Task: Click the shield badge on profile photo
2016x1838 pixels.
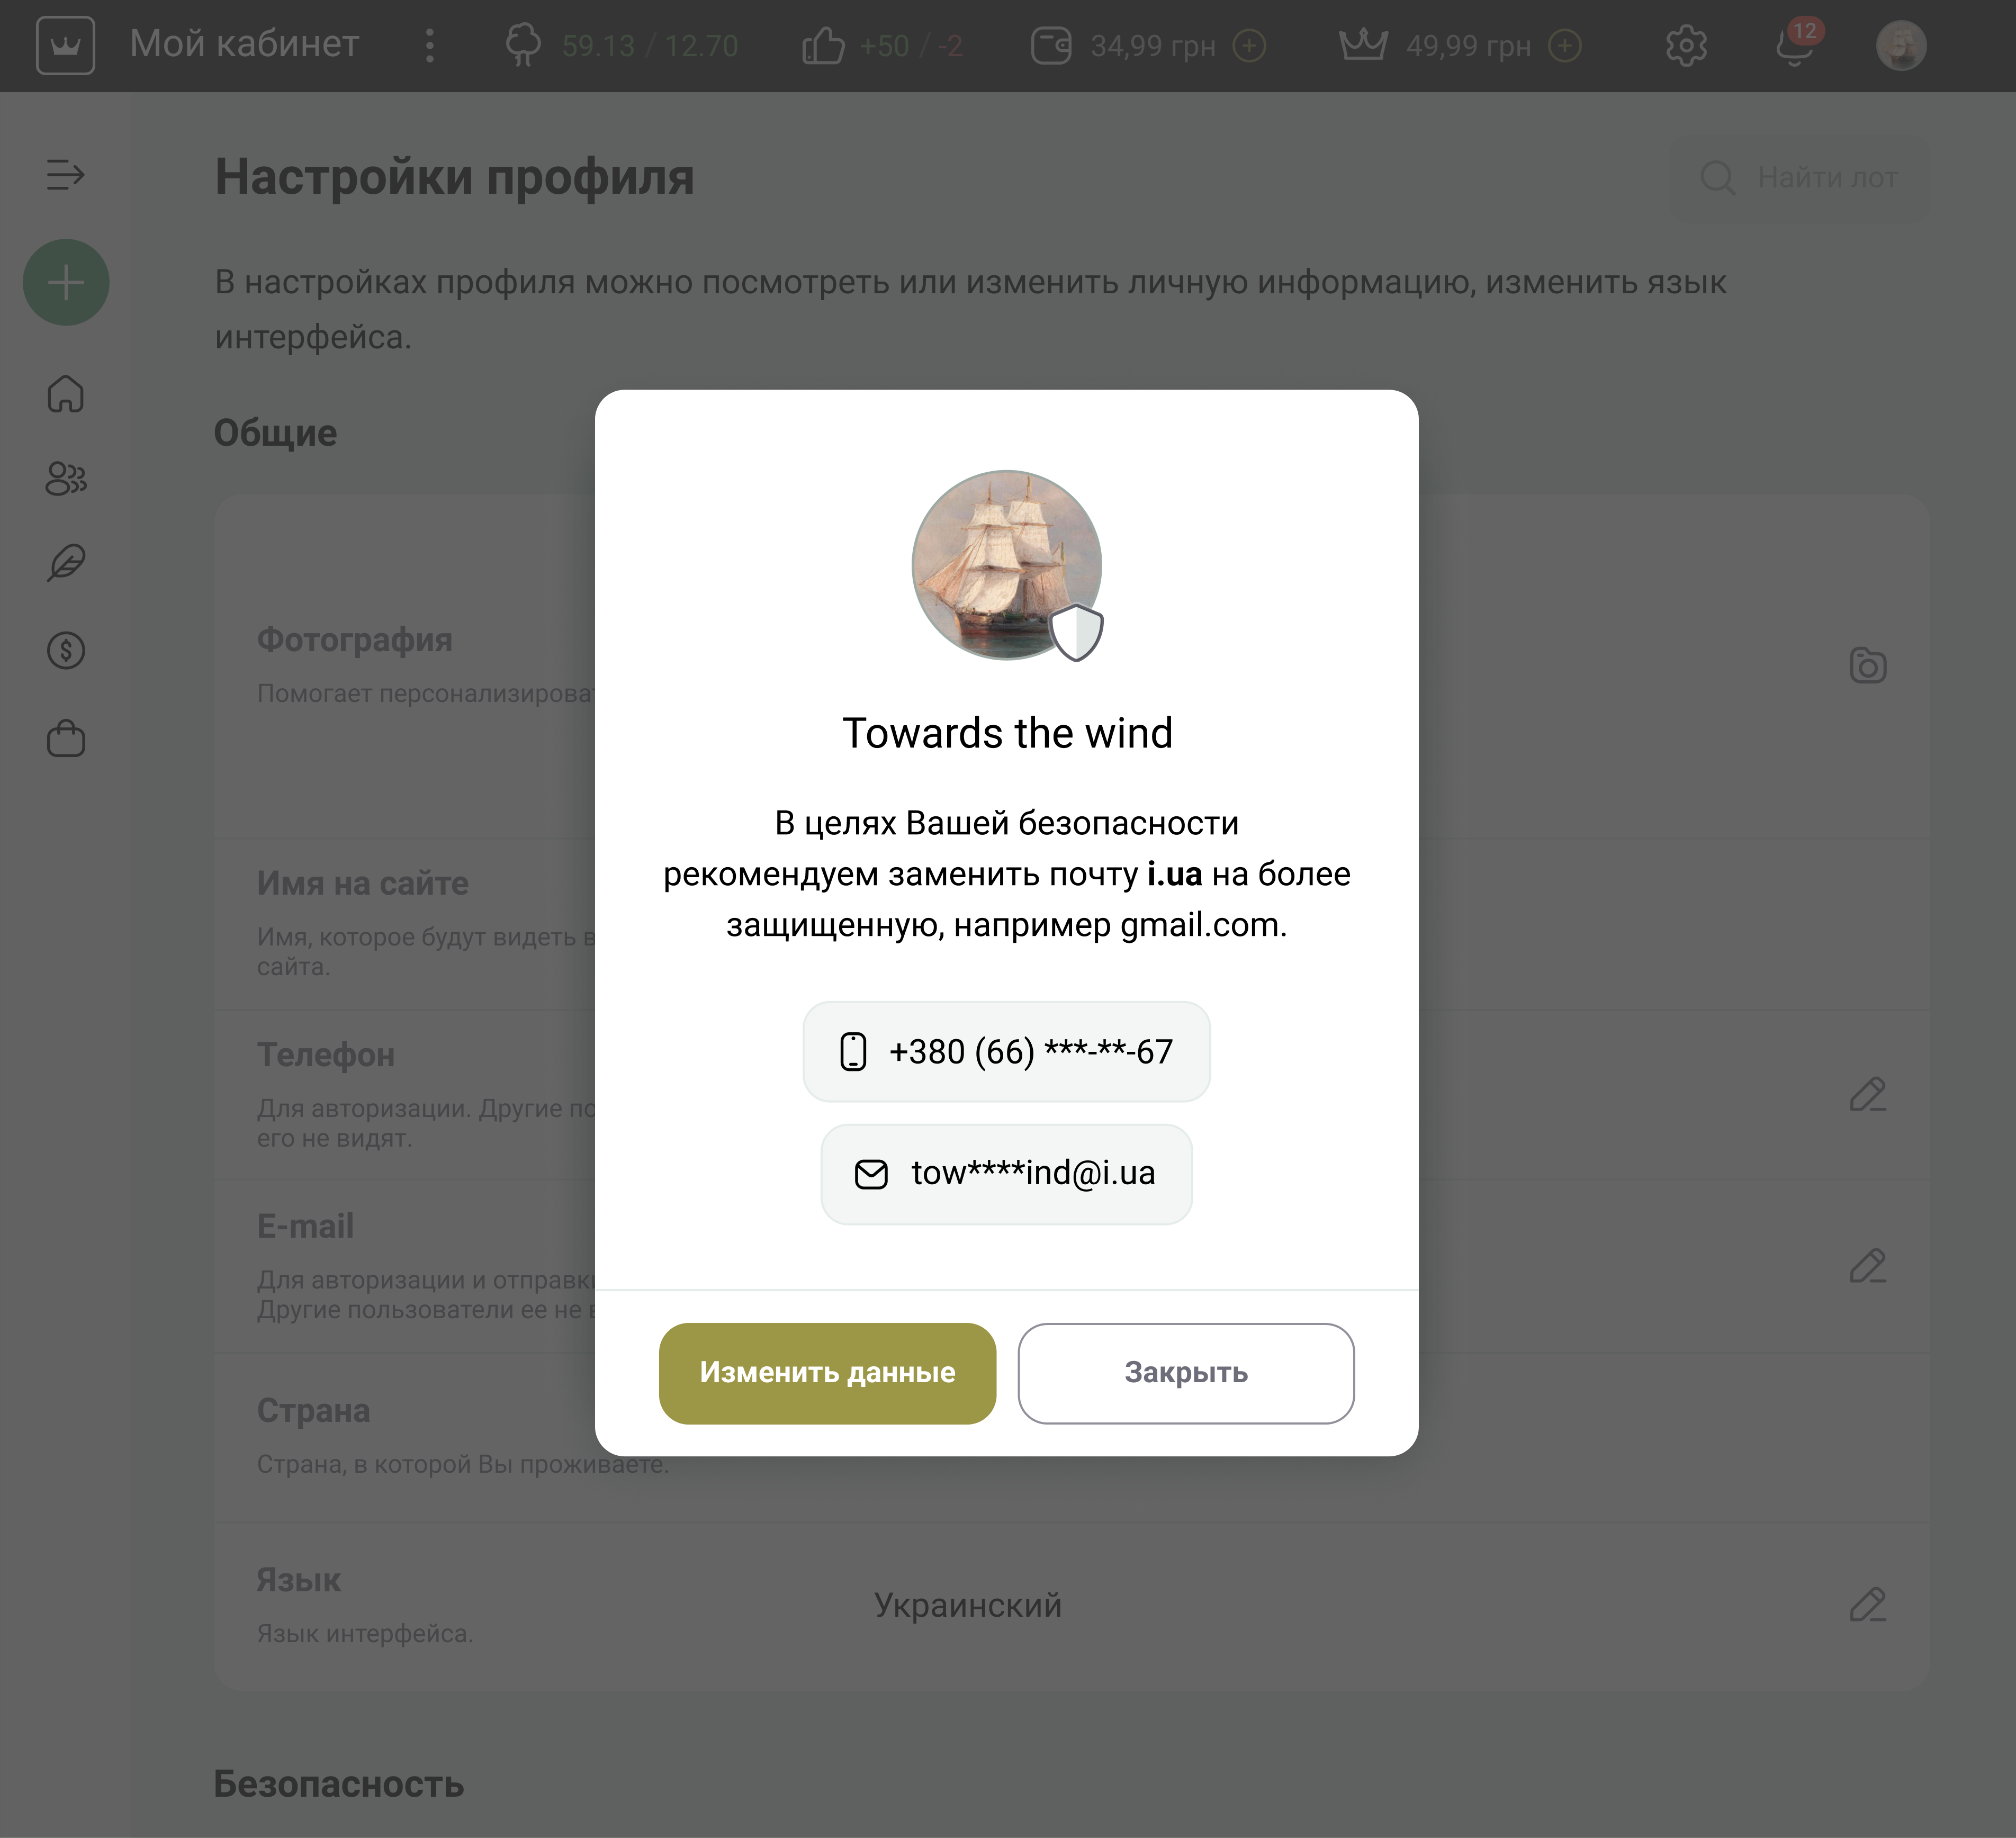Action: [1076, 632]
